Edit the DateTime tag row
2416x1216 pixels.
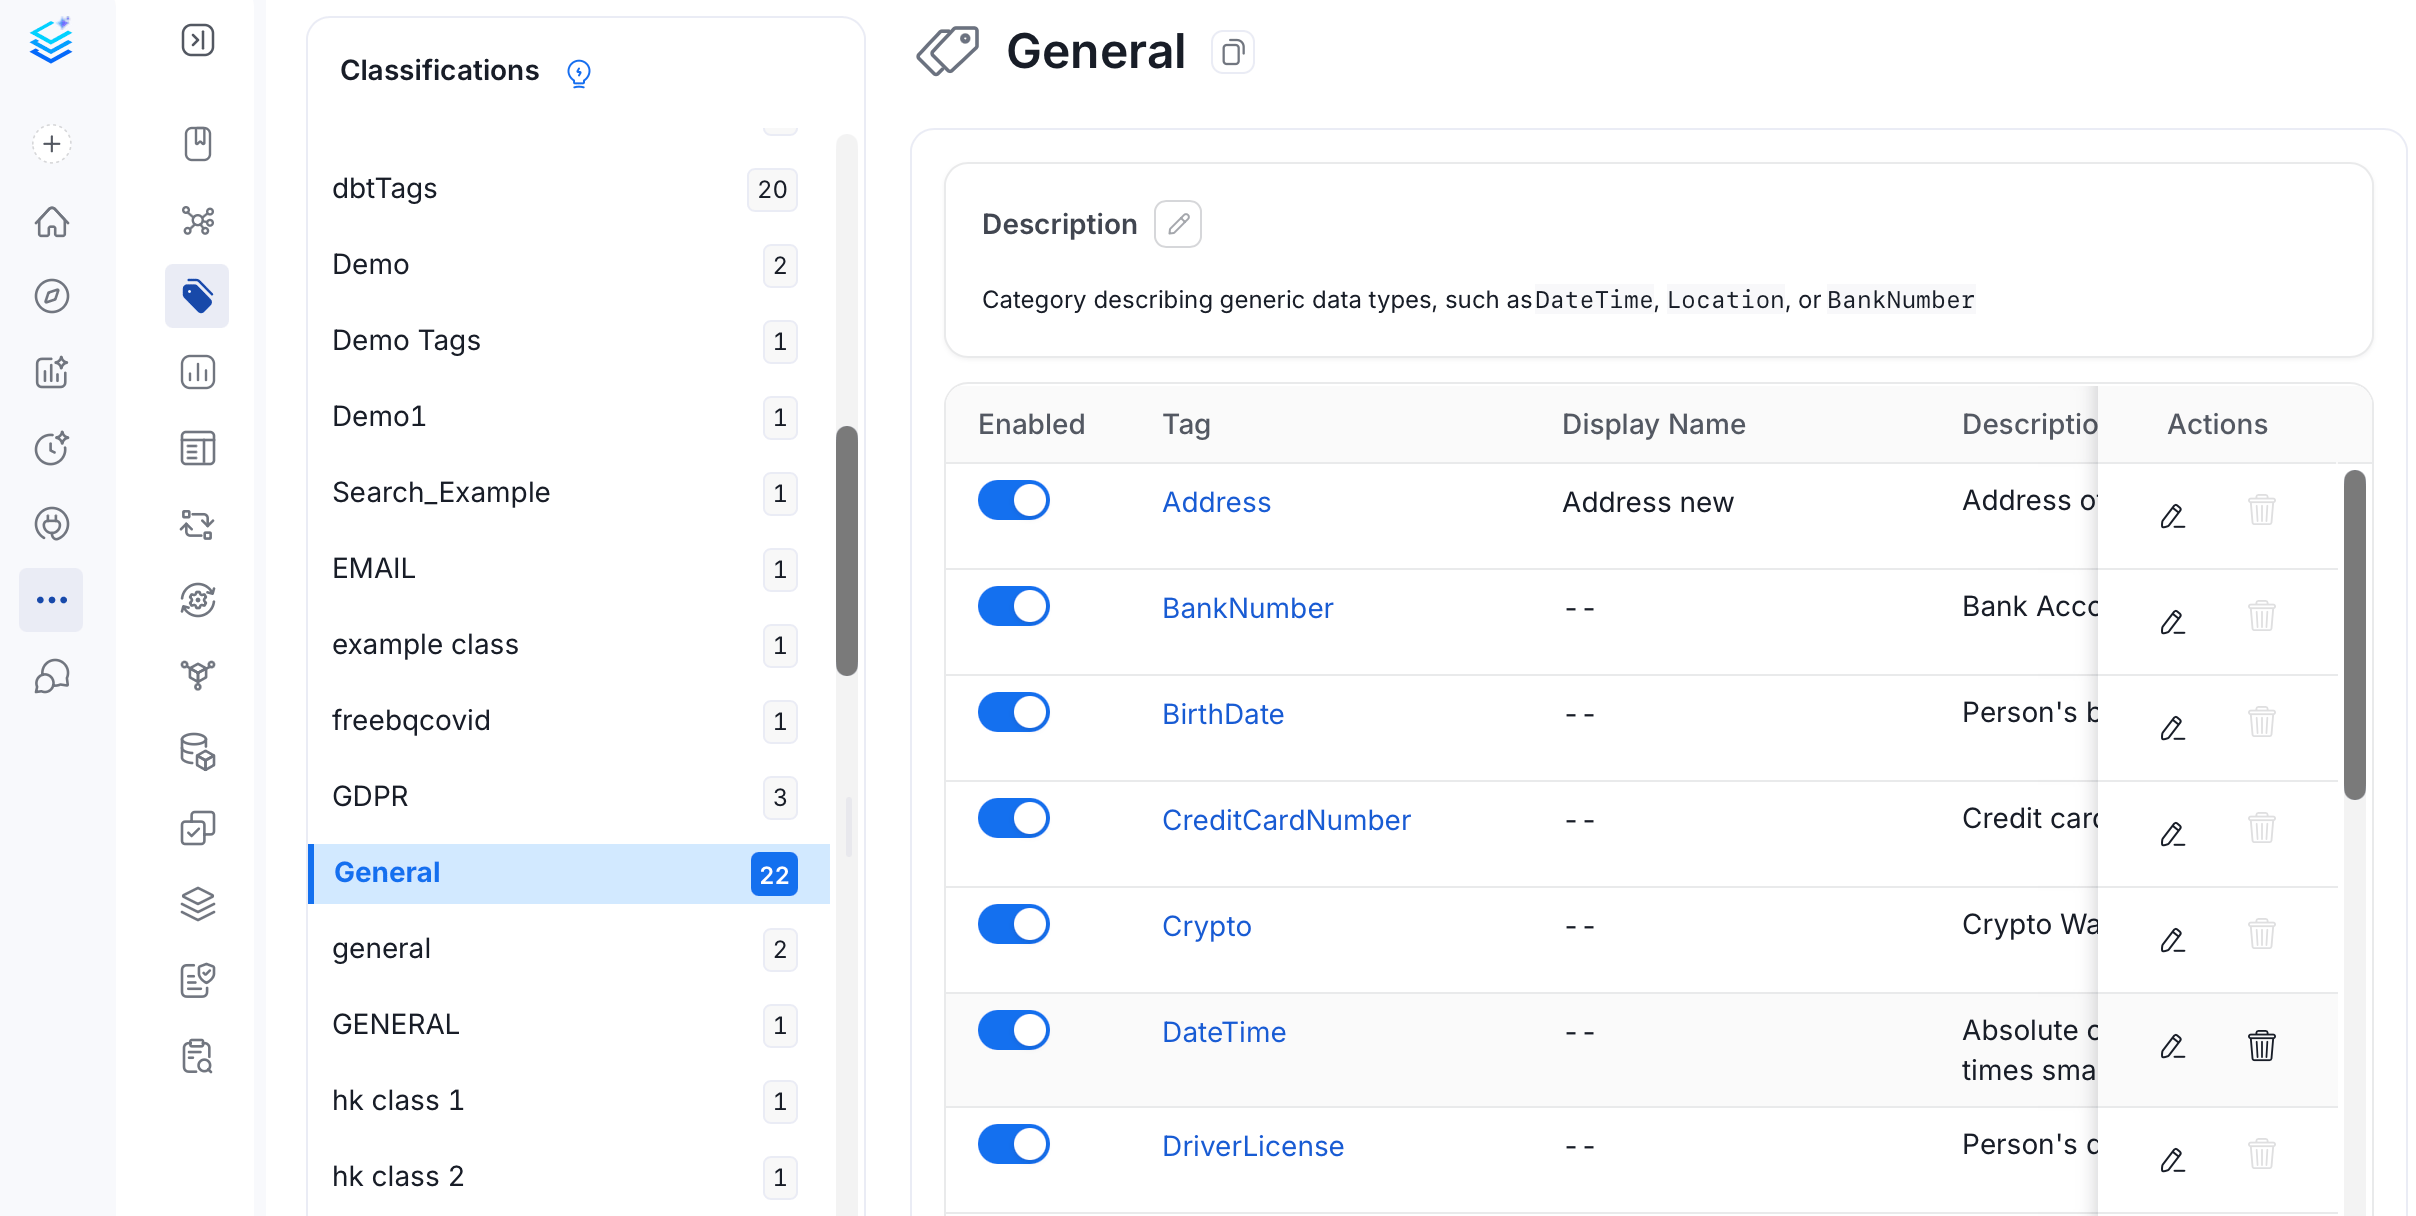point(2172,1046)
